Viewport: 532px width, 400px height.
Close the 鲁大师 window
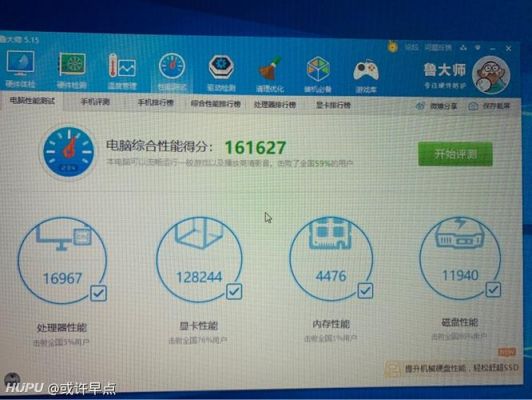click(508, 49)
